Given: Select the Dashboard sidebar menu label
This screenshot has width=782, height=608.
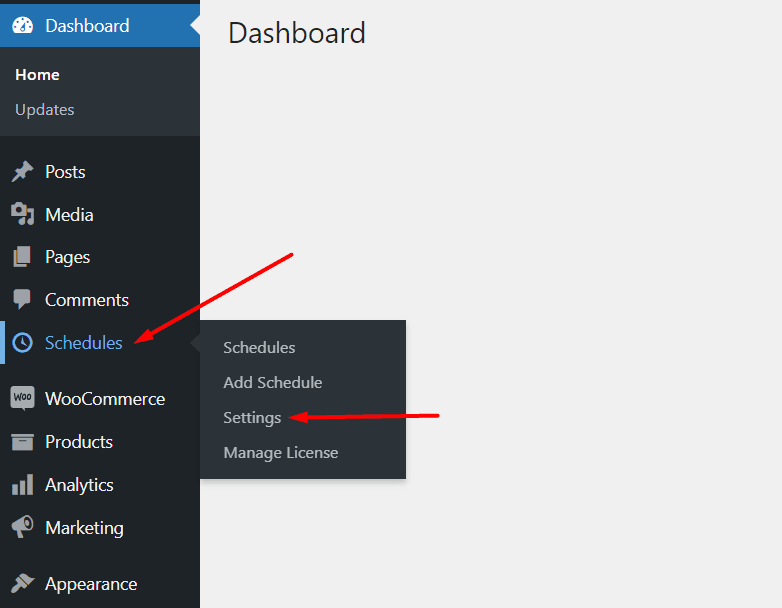Looking at the screenshot, I should pyautogui.click(x=87, y=26).
